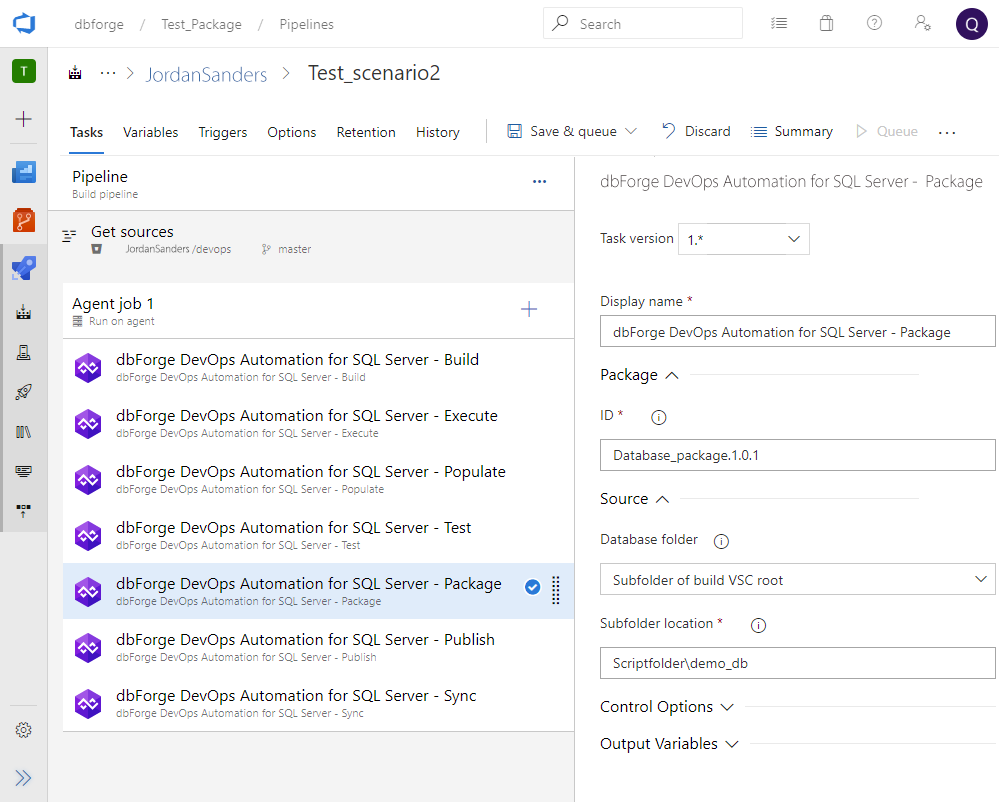Screen dimensions: 999x802
Task: Open the toolbar more actions ellipsis
Action: click(947, 132)
